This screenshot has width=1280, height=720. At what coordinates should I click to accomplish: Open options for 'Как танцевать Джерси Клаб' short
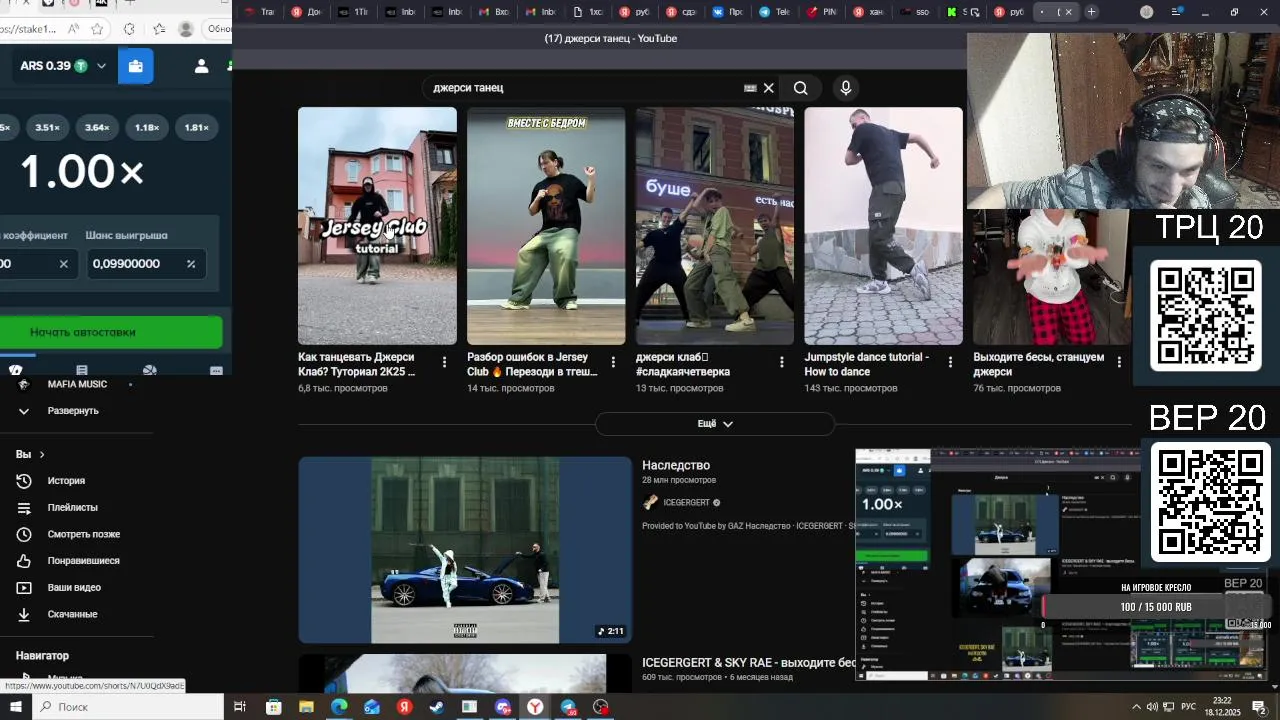445,362
